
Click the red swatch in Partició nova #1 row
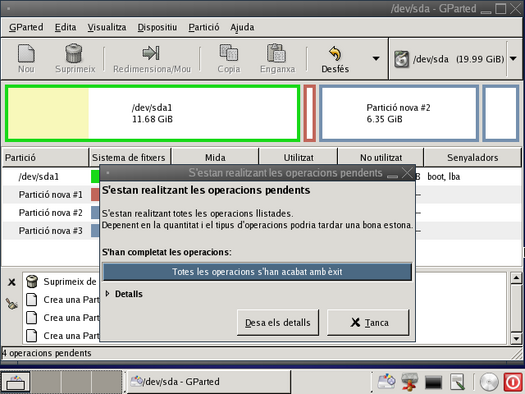click(x=95, y=194)
